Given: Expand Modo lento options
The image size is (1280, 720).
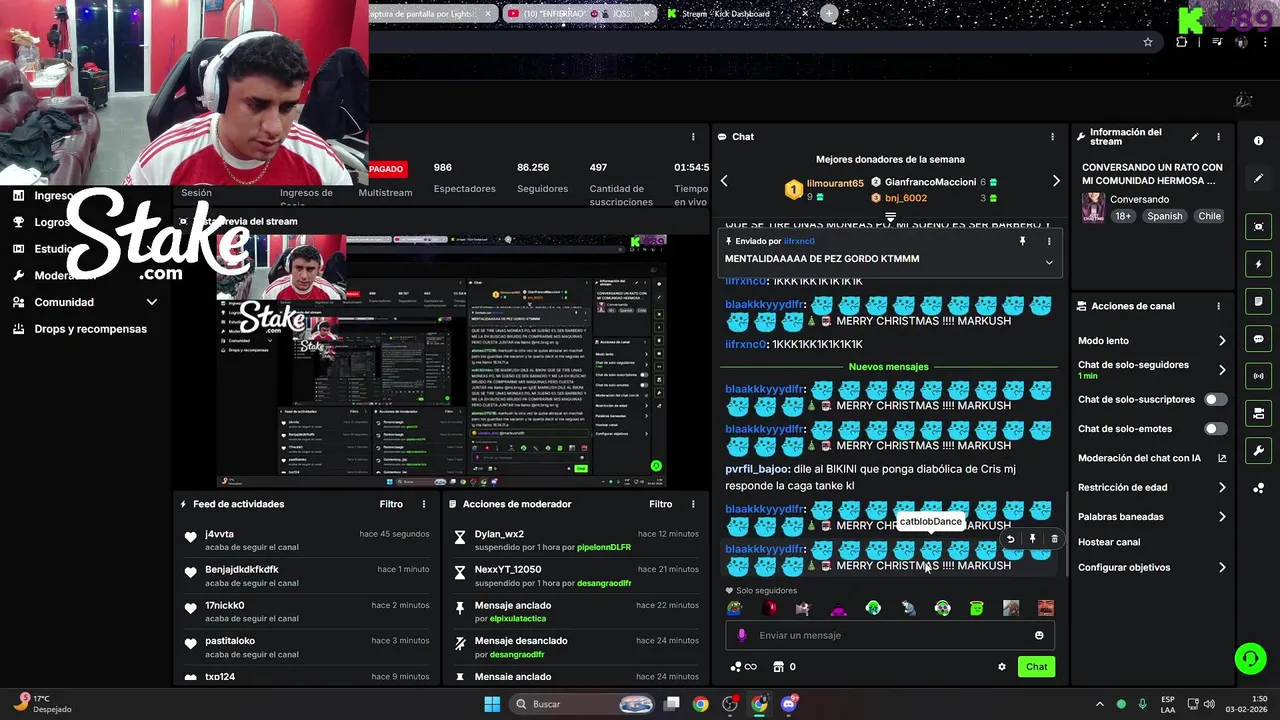Looking at the screenshot, I should pyautogui.click(x=1222, y=341).
